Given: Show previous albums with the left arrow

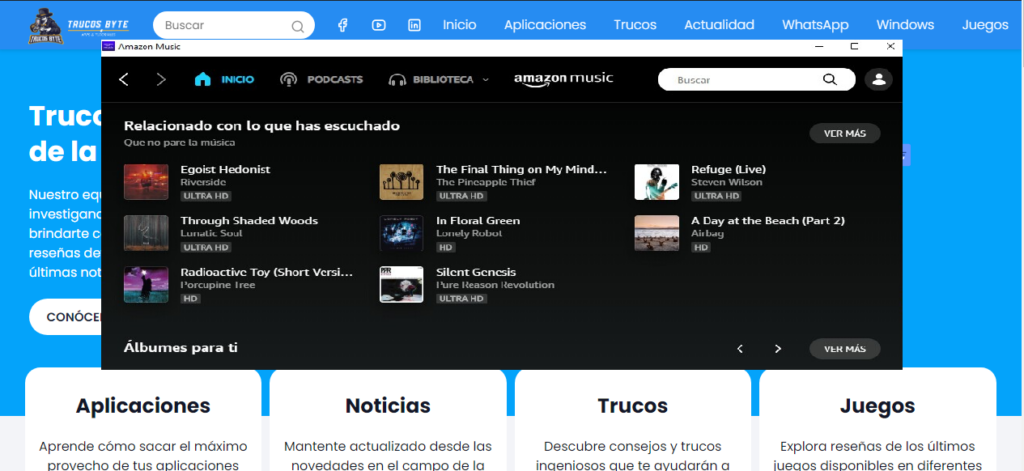Looking at the screenshot, I should pyautogui.click(x=740, y=349).
